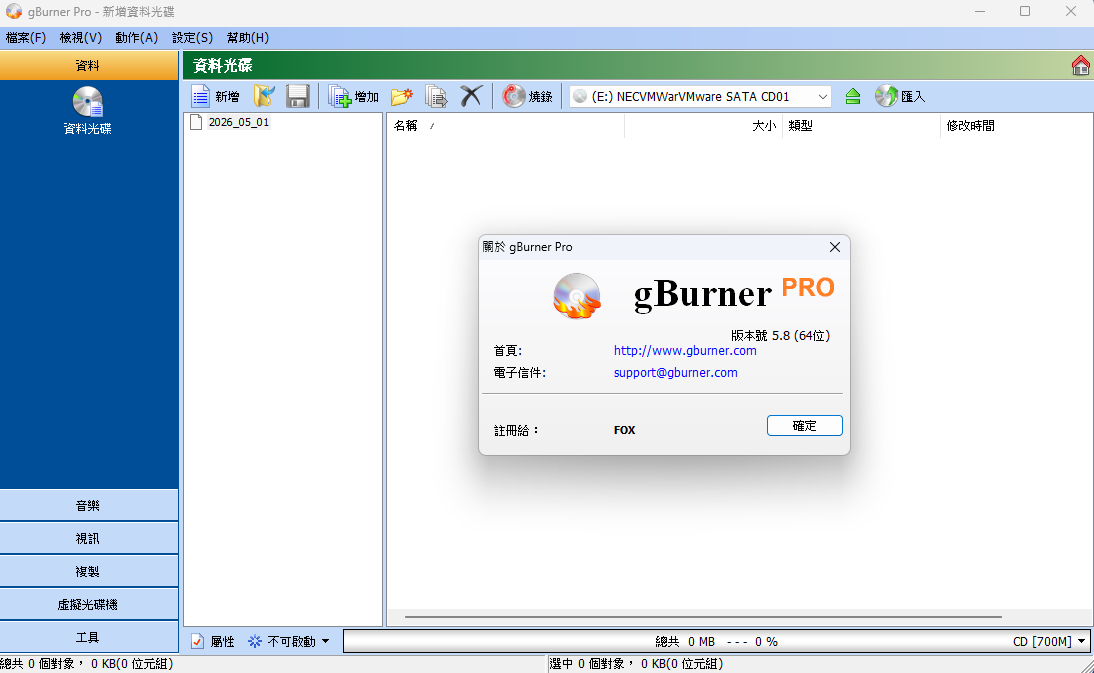
Task: Switch to the Music (音樂) sidebar tab
Action: 89,506
